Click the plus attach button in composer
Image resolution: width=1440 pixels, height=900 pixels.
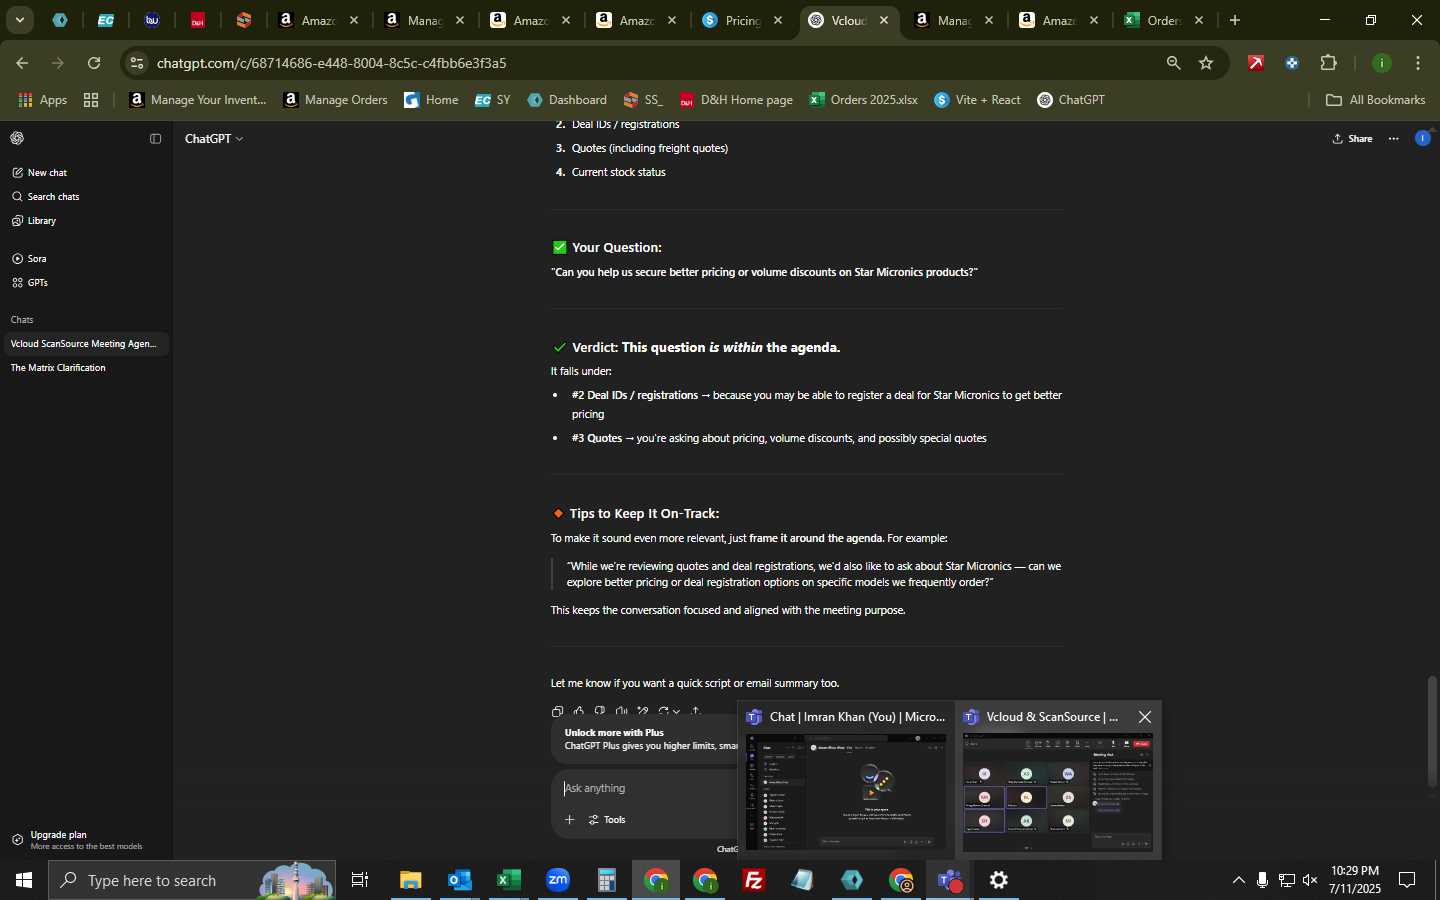pyautogui.click(x=569, y=820)
